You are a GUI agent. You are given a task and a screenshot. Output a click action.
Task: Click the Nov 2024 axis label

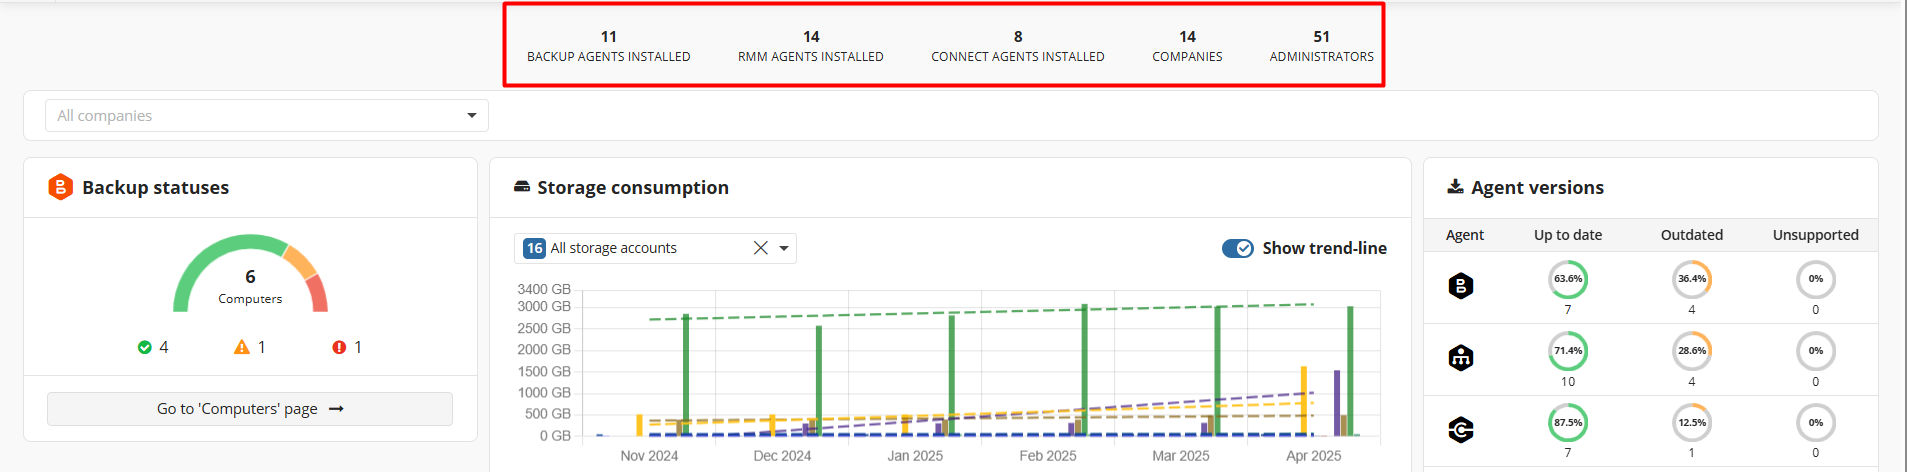649,455
